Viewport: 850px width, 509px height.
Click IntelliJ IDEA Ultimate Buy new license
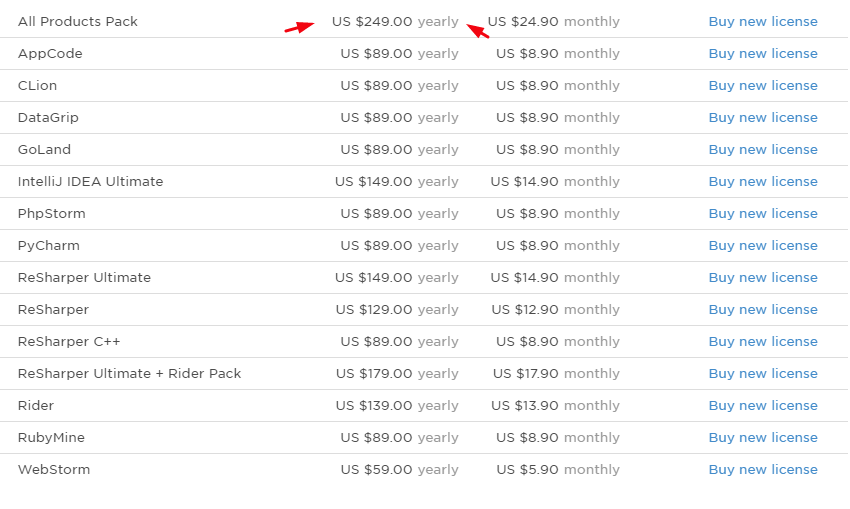click(763, 182)
